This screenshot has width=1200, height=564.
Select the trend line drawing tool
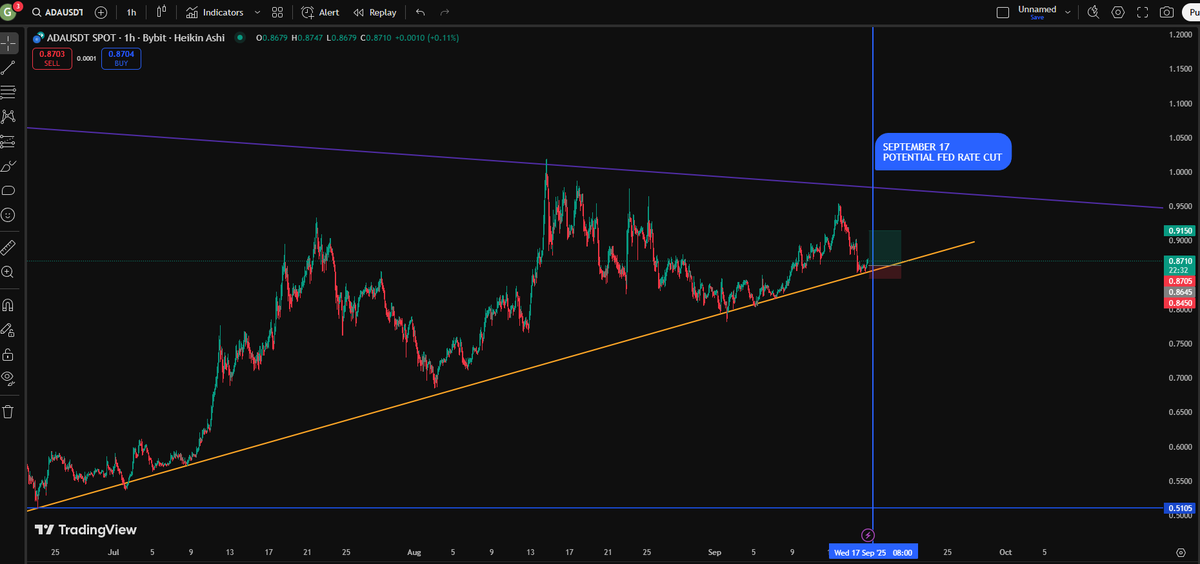click(9, 68)
